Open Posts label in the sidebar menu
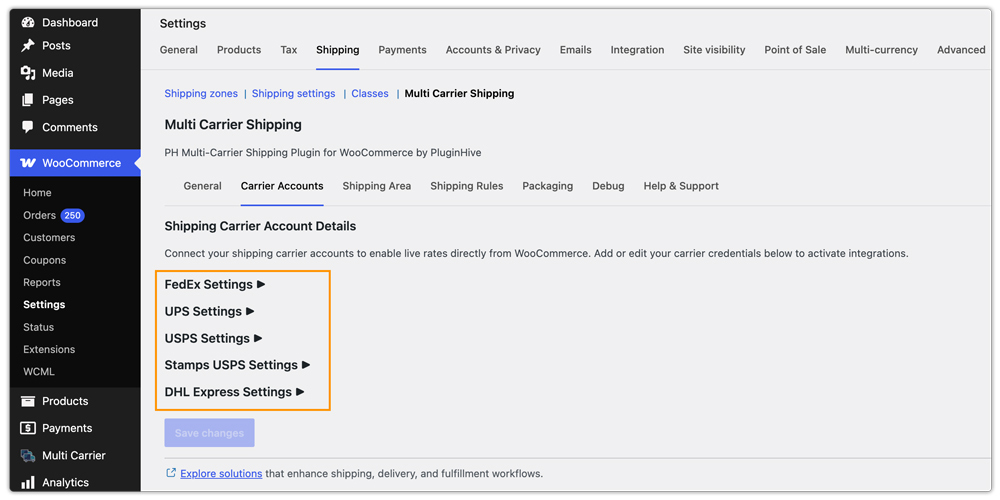The image size is (1000, 500). tap(56, 45)
